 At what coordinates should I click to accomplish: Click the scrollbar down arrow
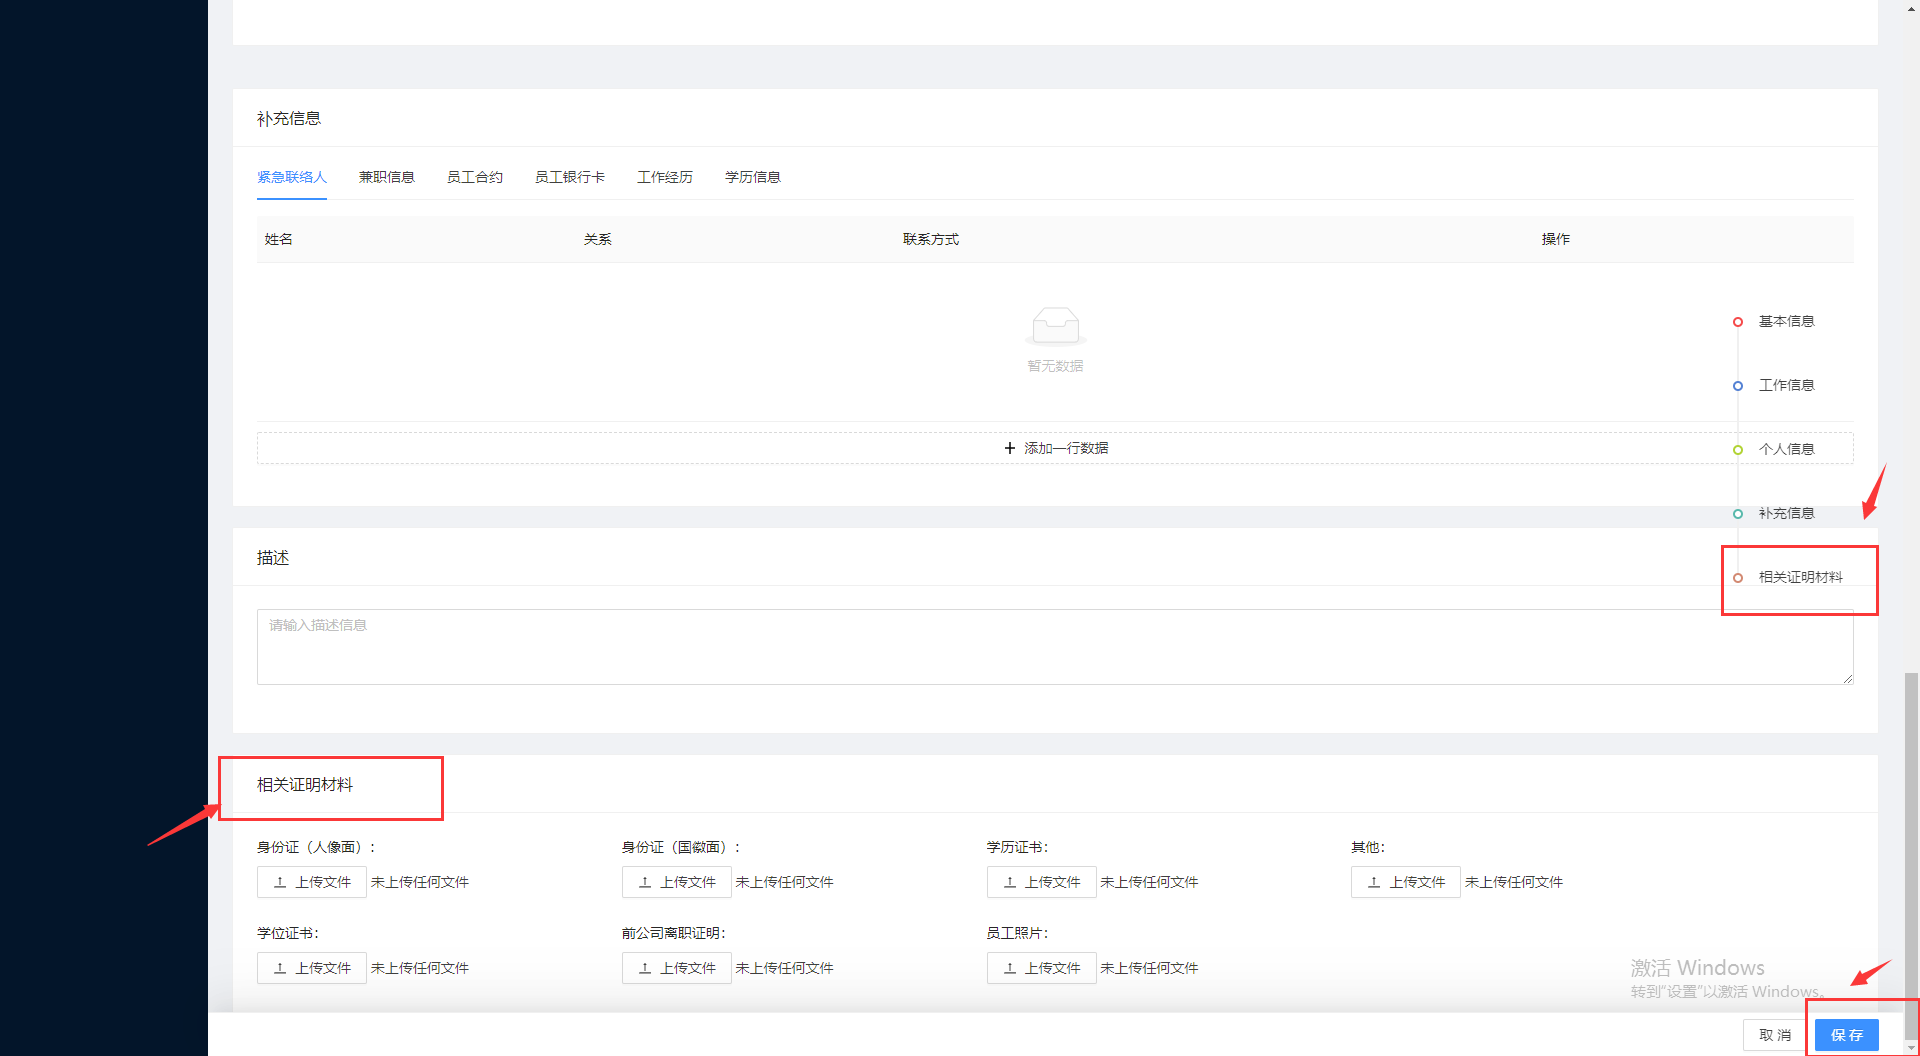pos(1911,1048)
